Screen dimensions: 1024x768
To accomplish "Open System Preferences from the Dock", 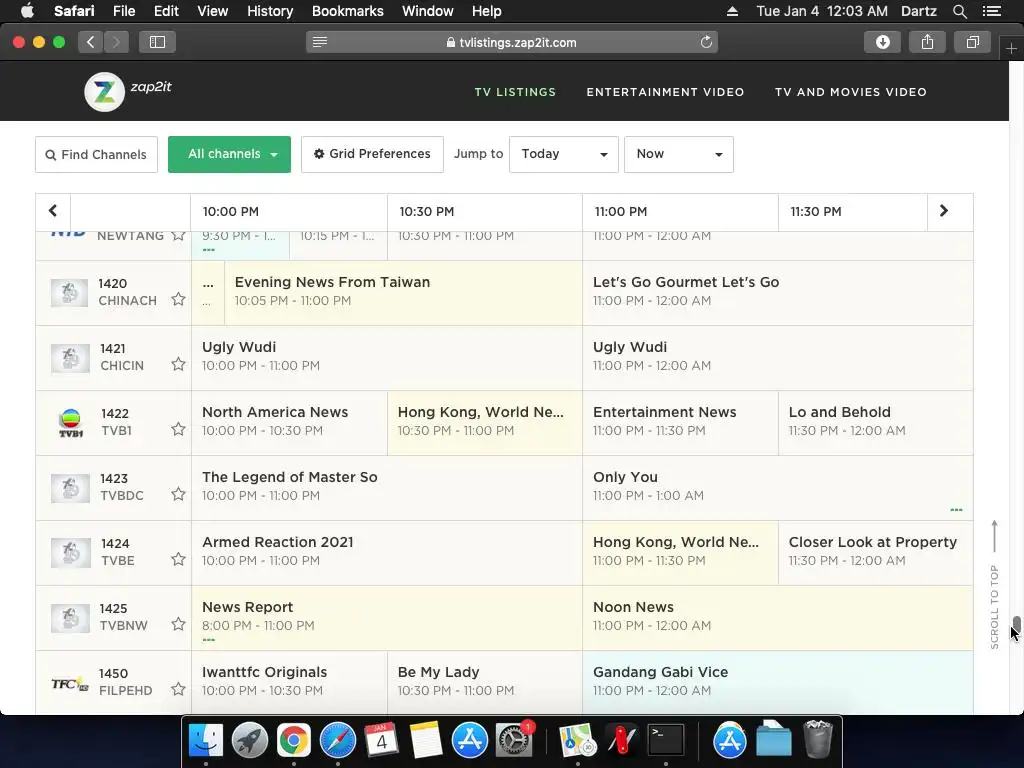I will tap(514, 741).
